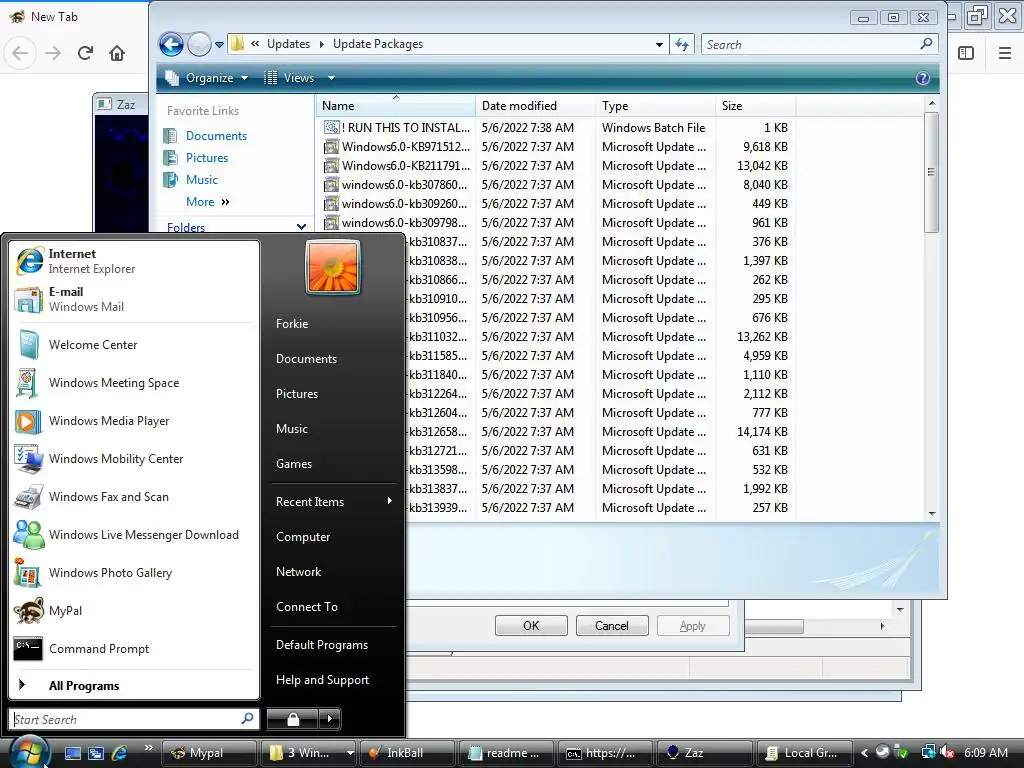Open the browser hamburger menu

pos(1004,53)
